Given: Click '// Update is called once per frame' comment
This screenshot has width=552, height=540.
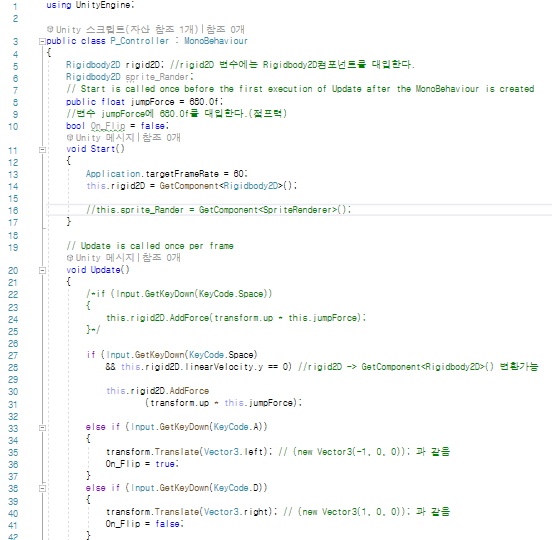Looking at the screenshot, I should click(x=150, y=246).
